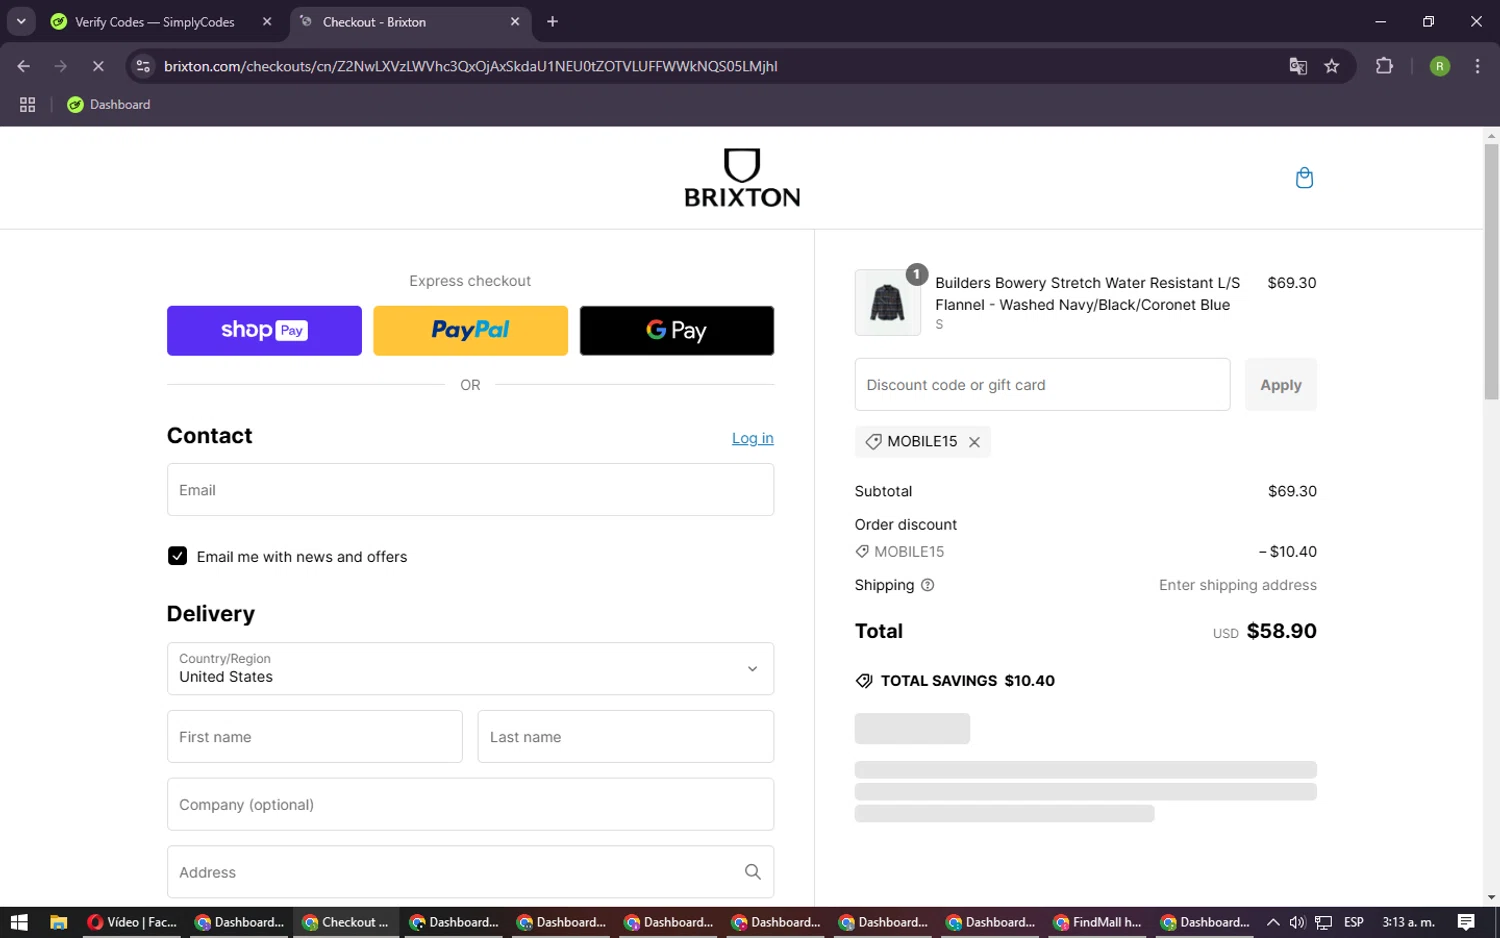Screen dimensions: 1500x938
Task: Focus the Discount code or gift card field
Action: (1042, 384)
